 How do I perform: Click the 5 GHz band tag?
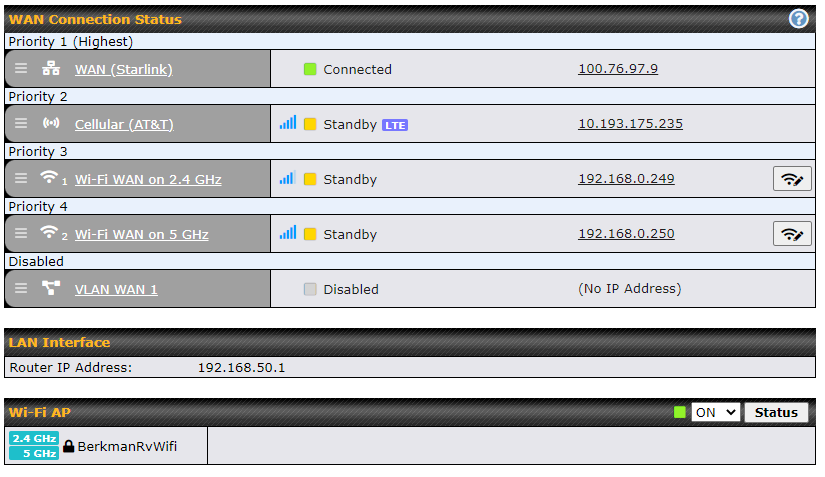point(34,453)
